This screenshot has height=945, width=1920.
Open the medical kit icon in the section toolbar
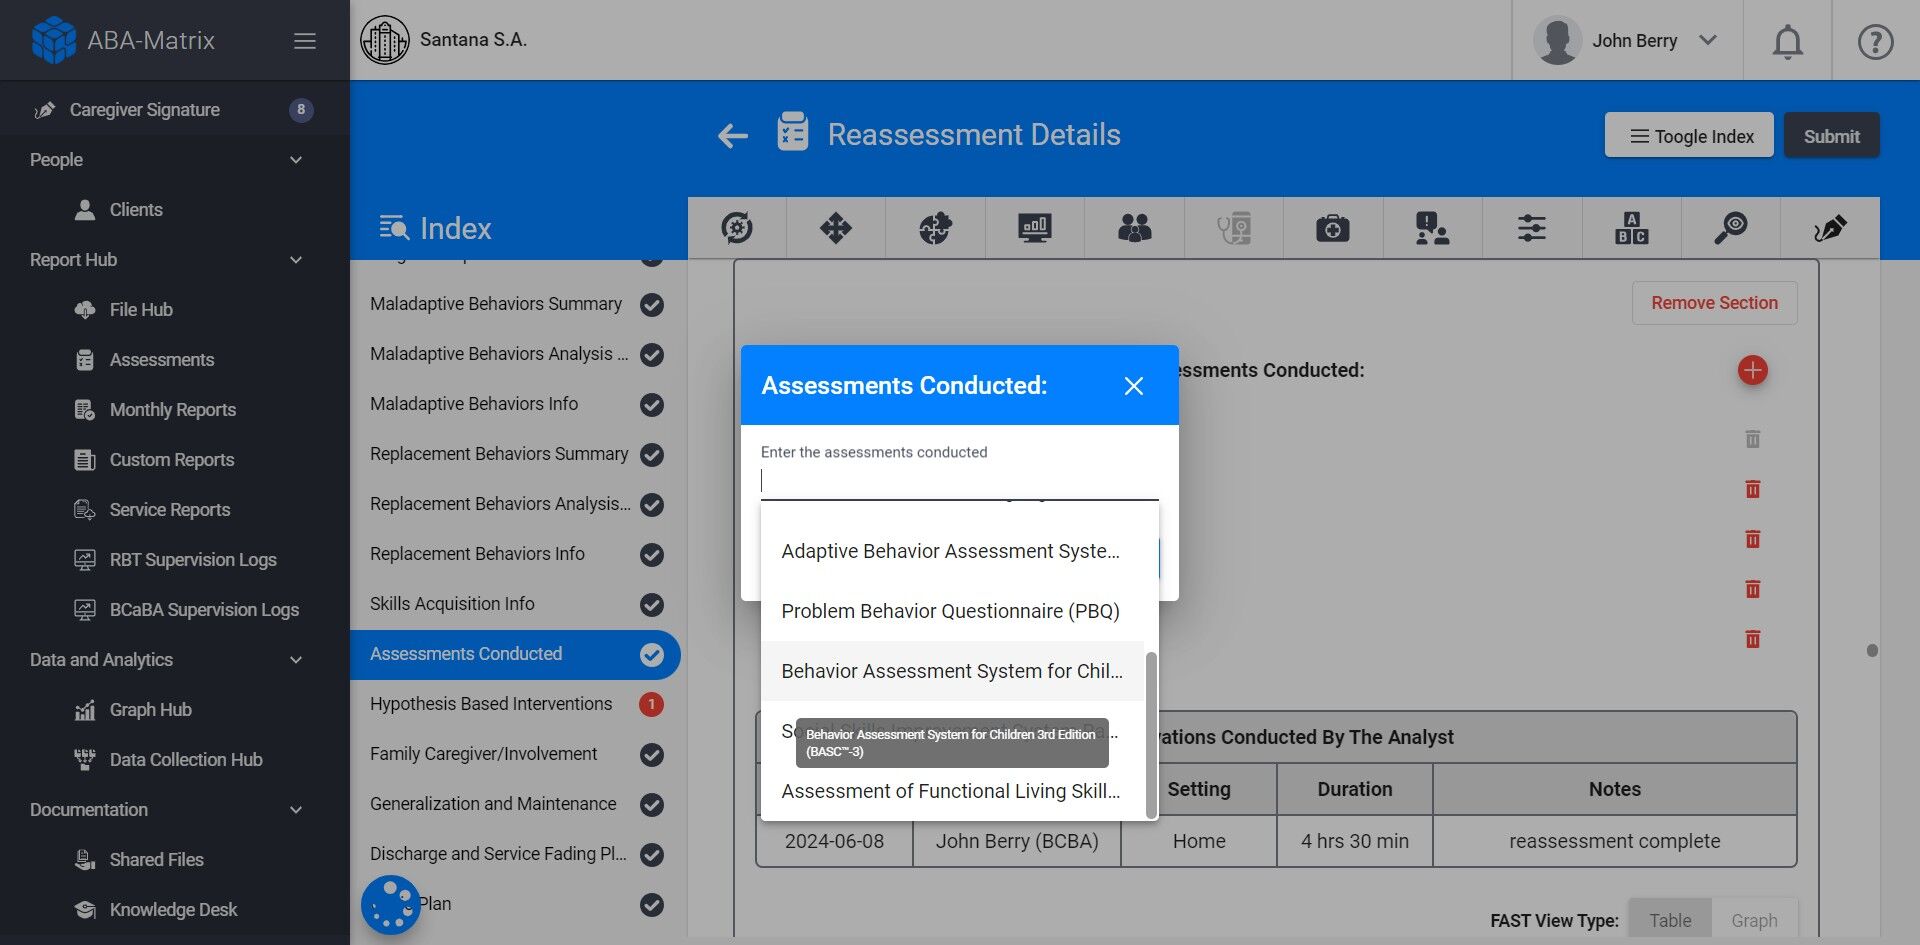coord(1332,228)
